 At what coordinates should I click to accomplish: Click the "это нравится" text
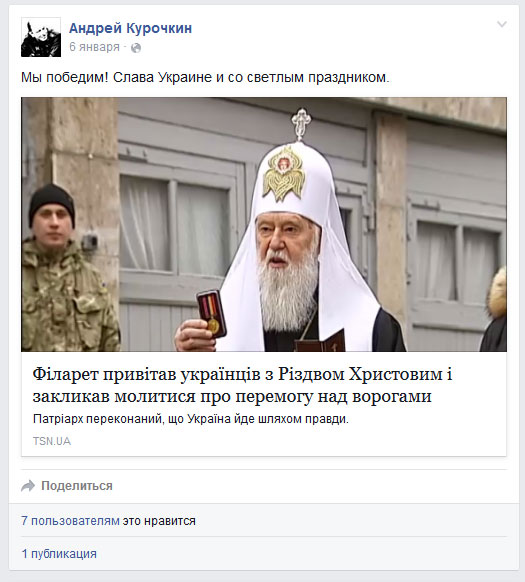159,521
